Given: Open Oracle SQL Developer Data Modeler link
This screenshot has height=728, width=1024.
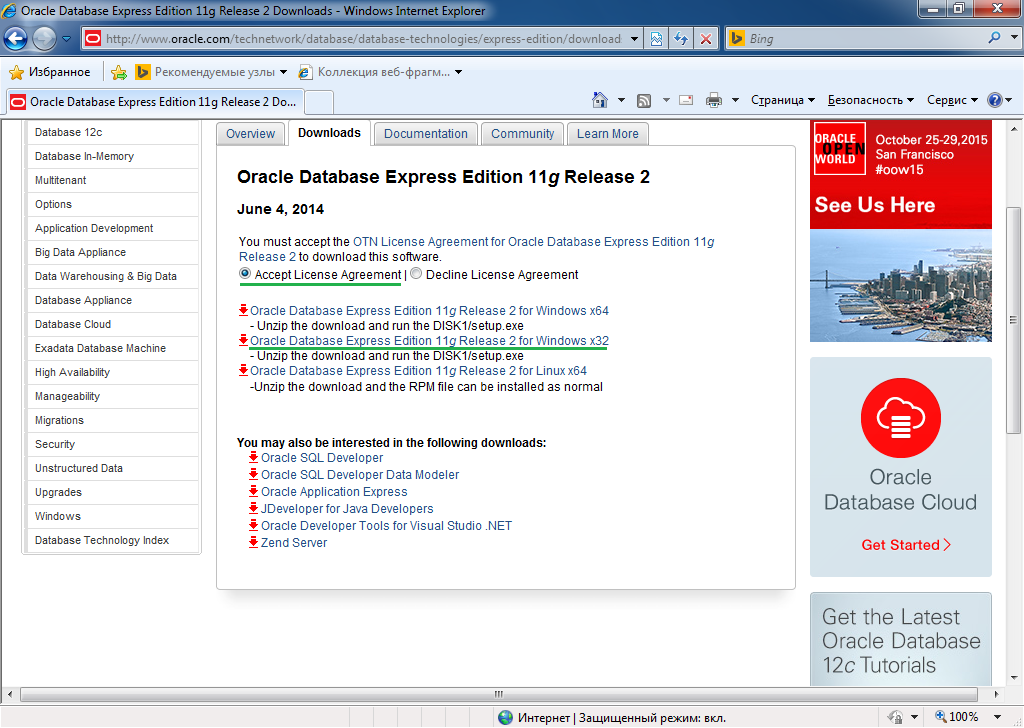Looking at the screenshot, I should tap(360, 475).
